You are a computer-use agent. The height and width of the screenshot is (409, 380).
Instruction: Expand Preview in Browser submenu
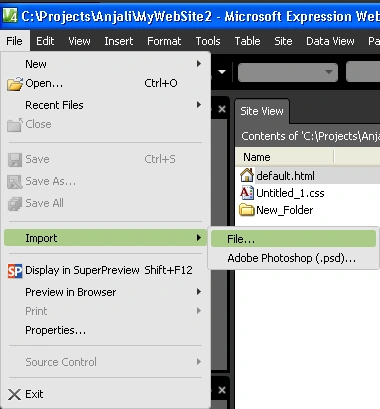coord(105,292)
